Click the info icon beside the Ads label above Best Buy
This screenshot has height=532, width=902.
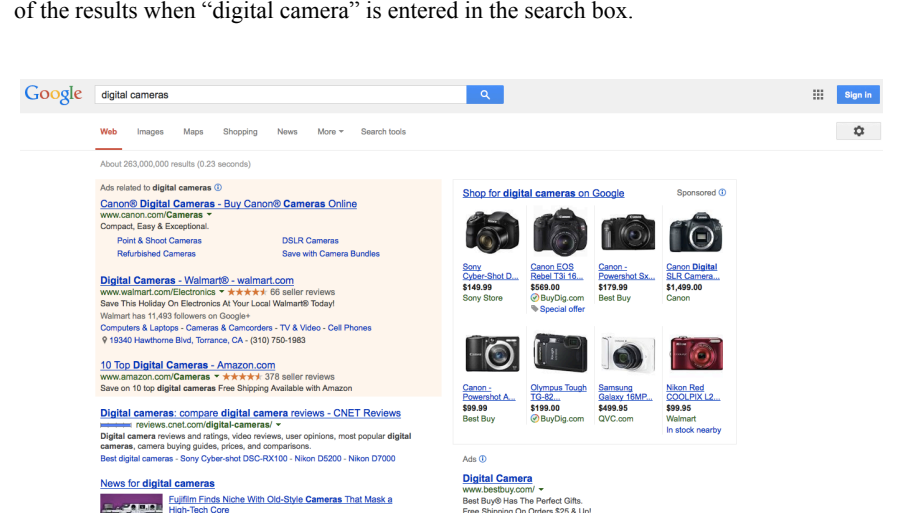pos(483,459)
